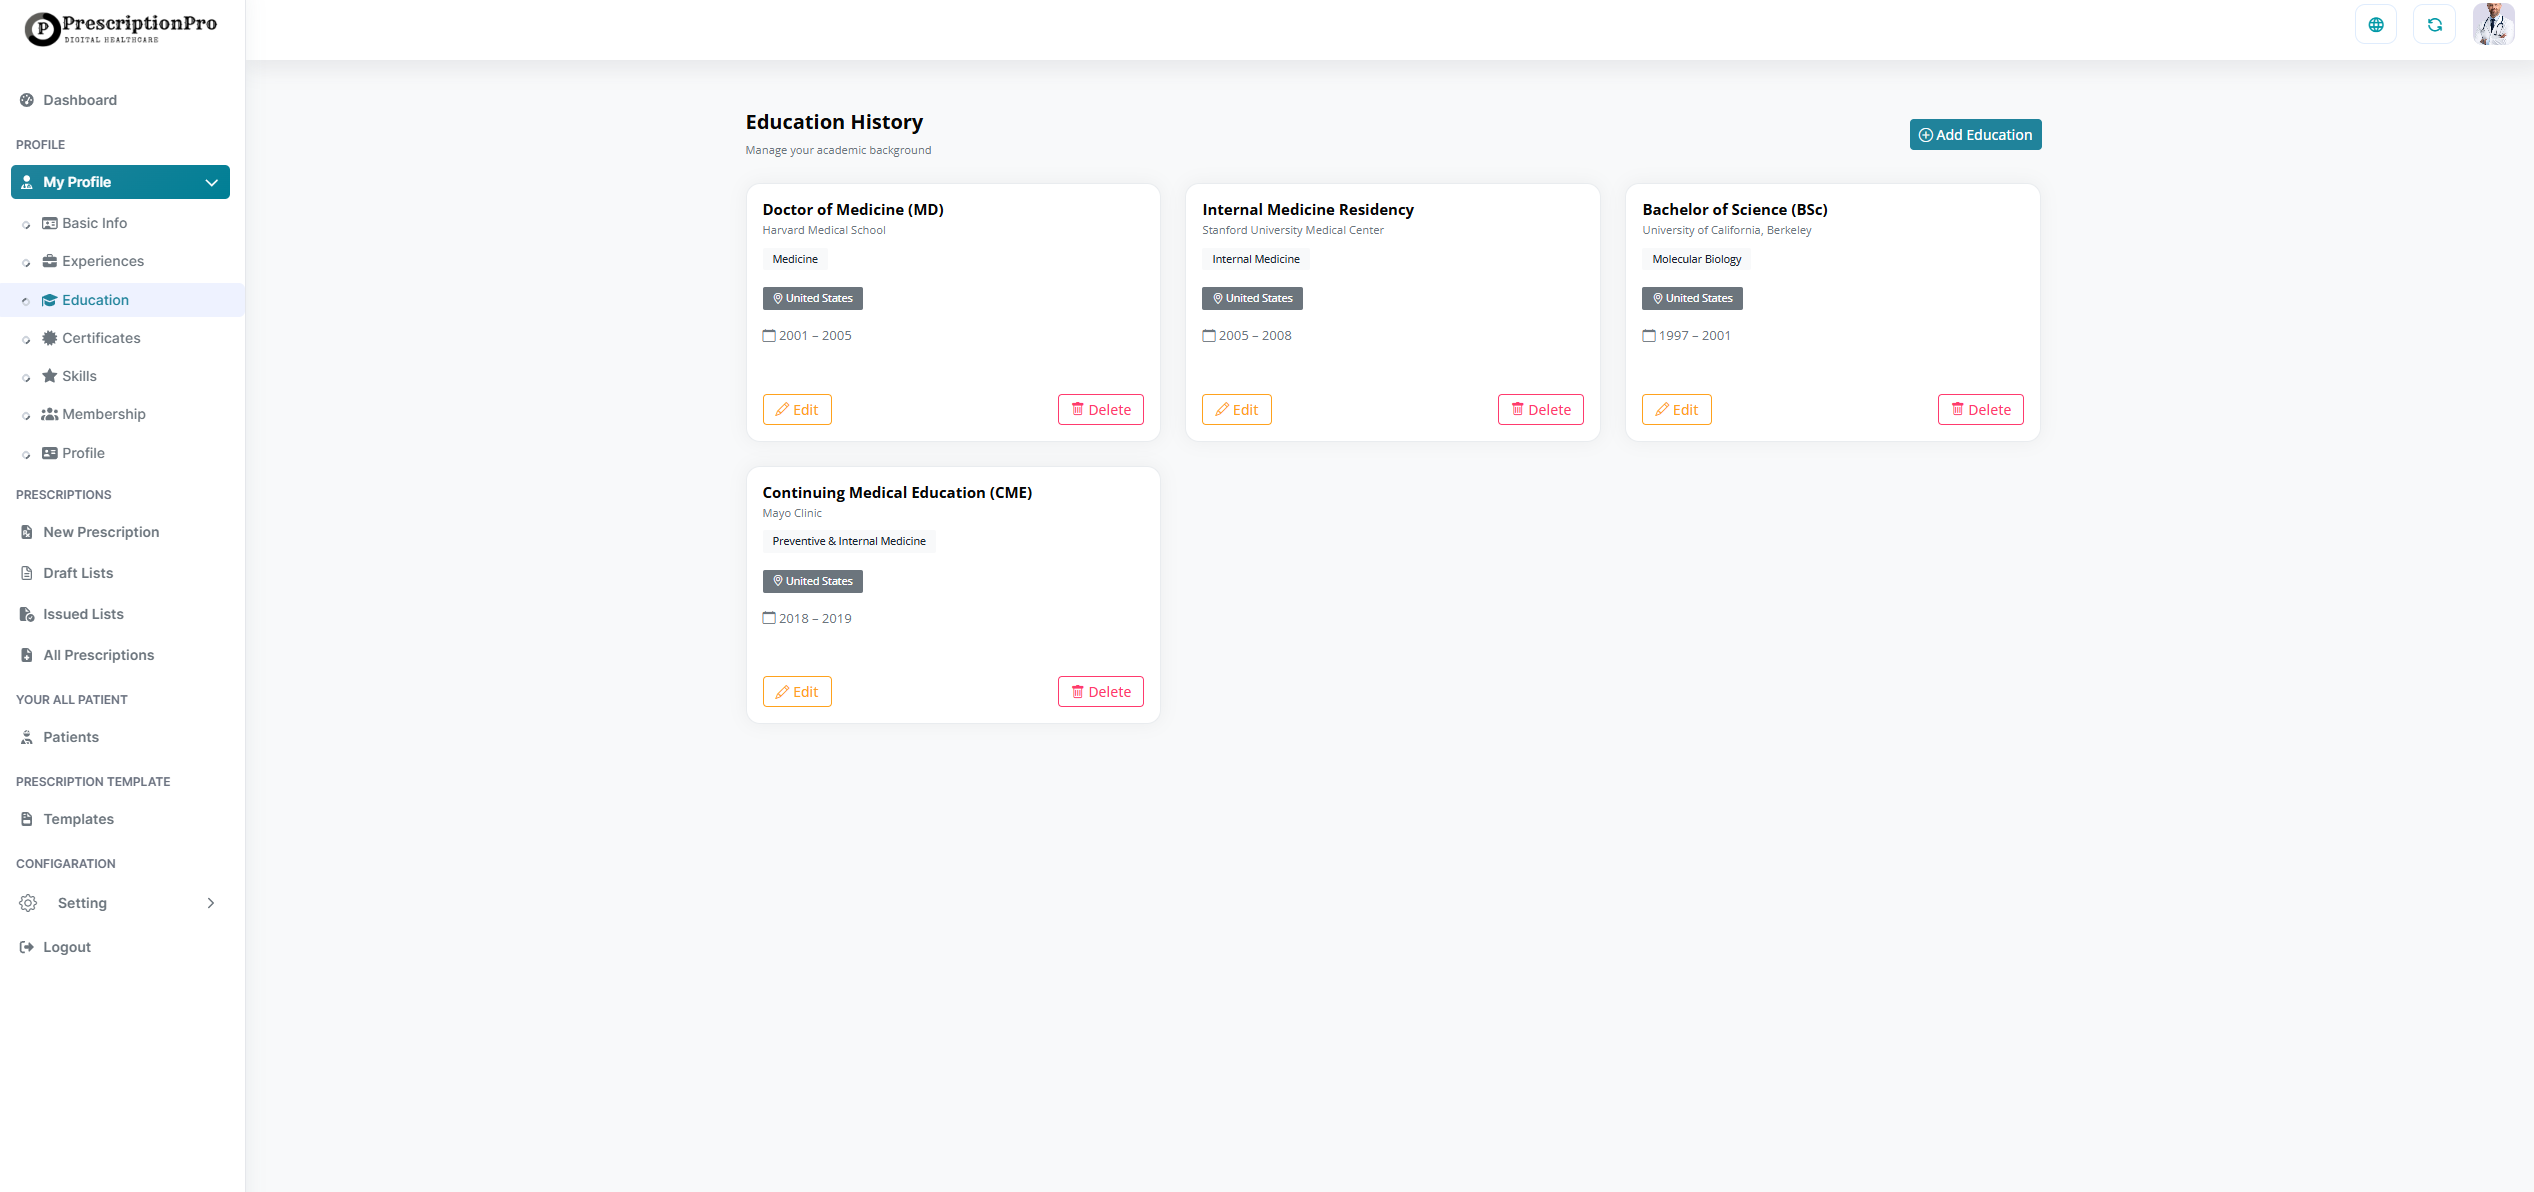Edit the Bachelor of Science entry
This screenshot has height=1192, width=2534.
pyautogui.click(x=1676, y=410)
